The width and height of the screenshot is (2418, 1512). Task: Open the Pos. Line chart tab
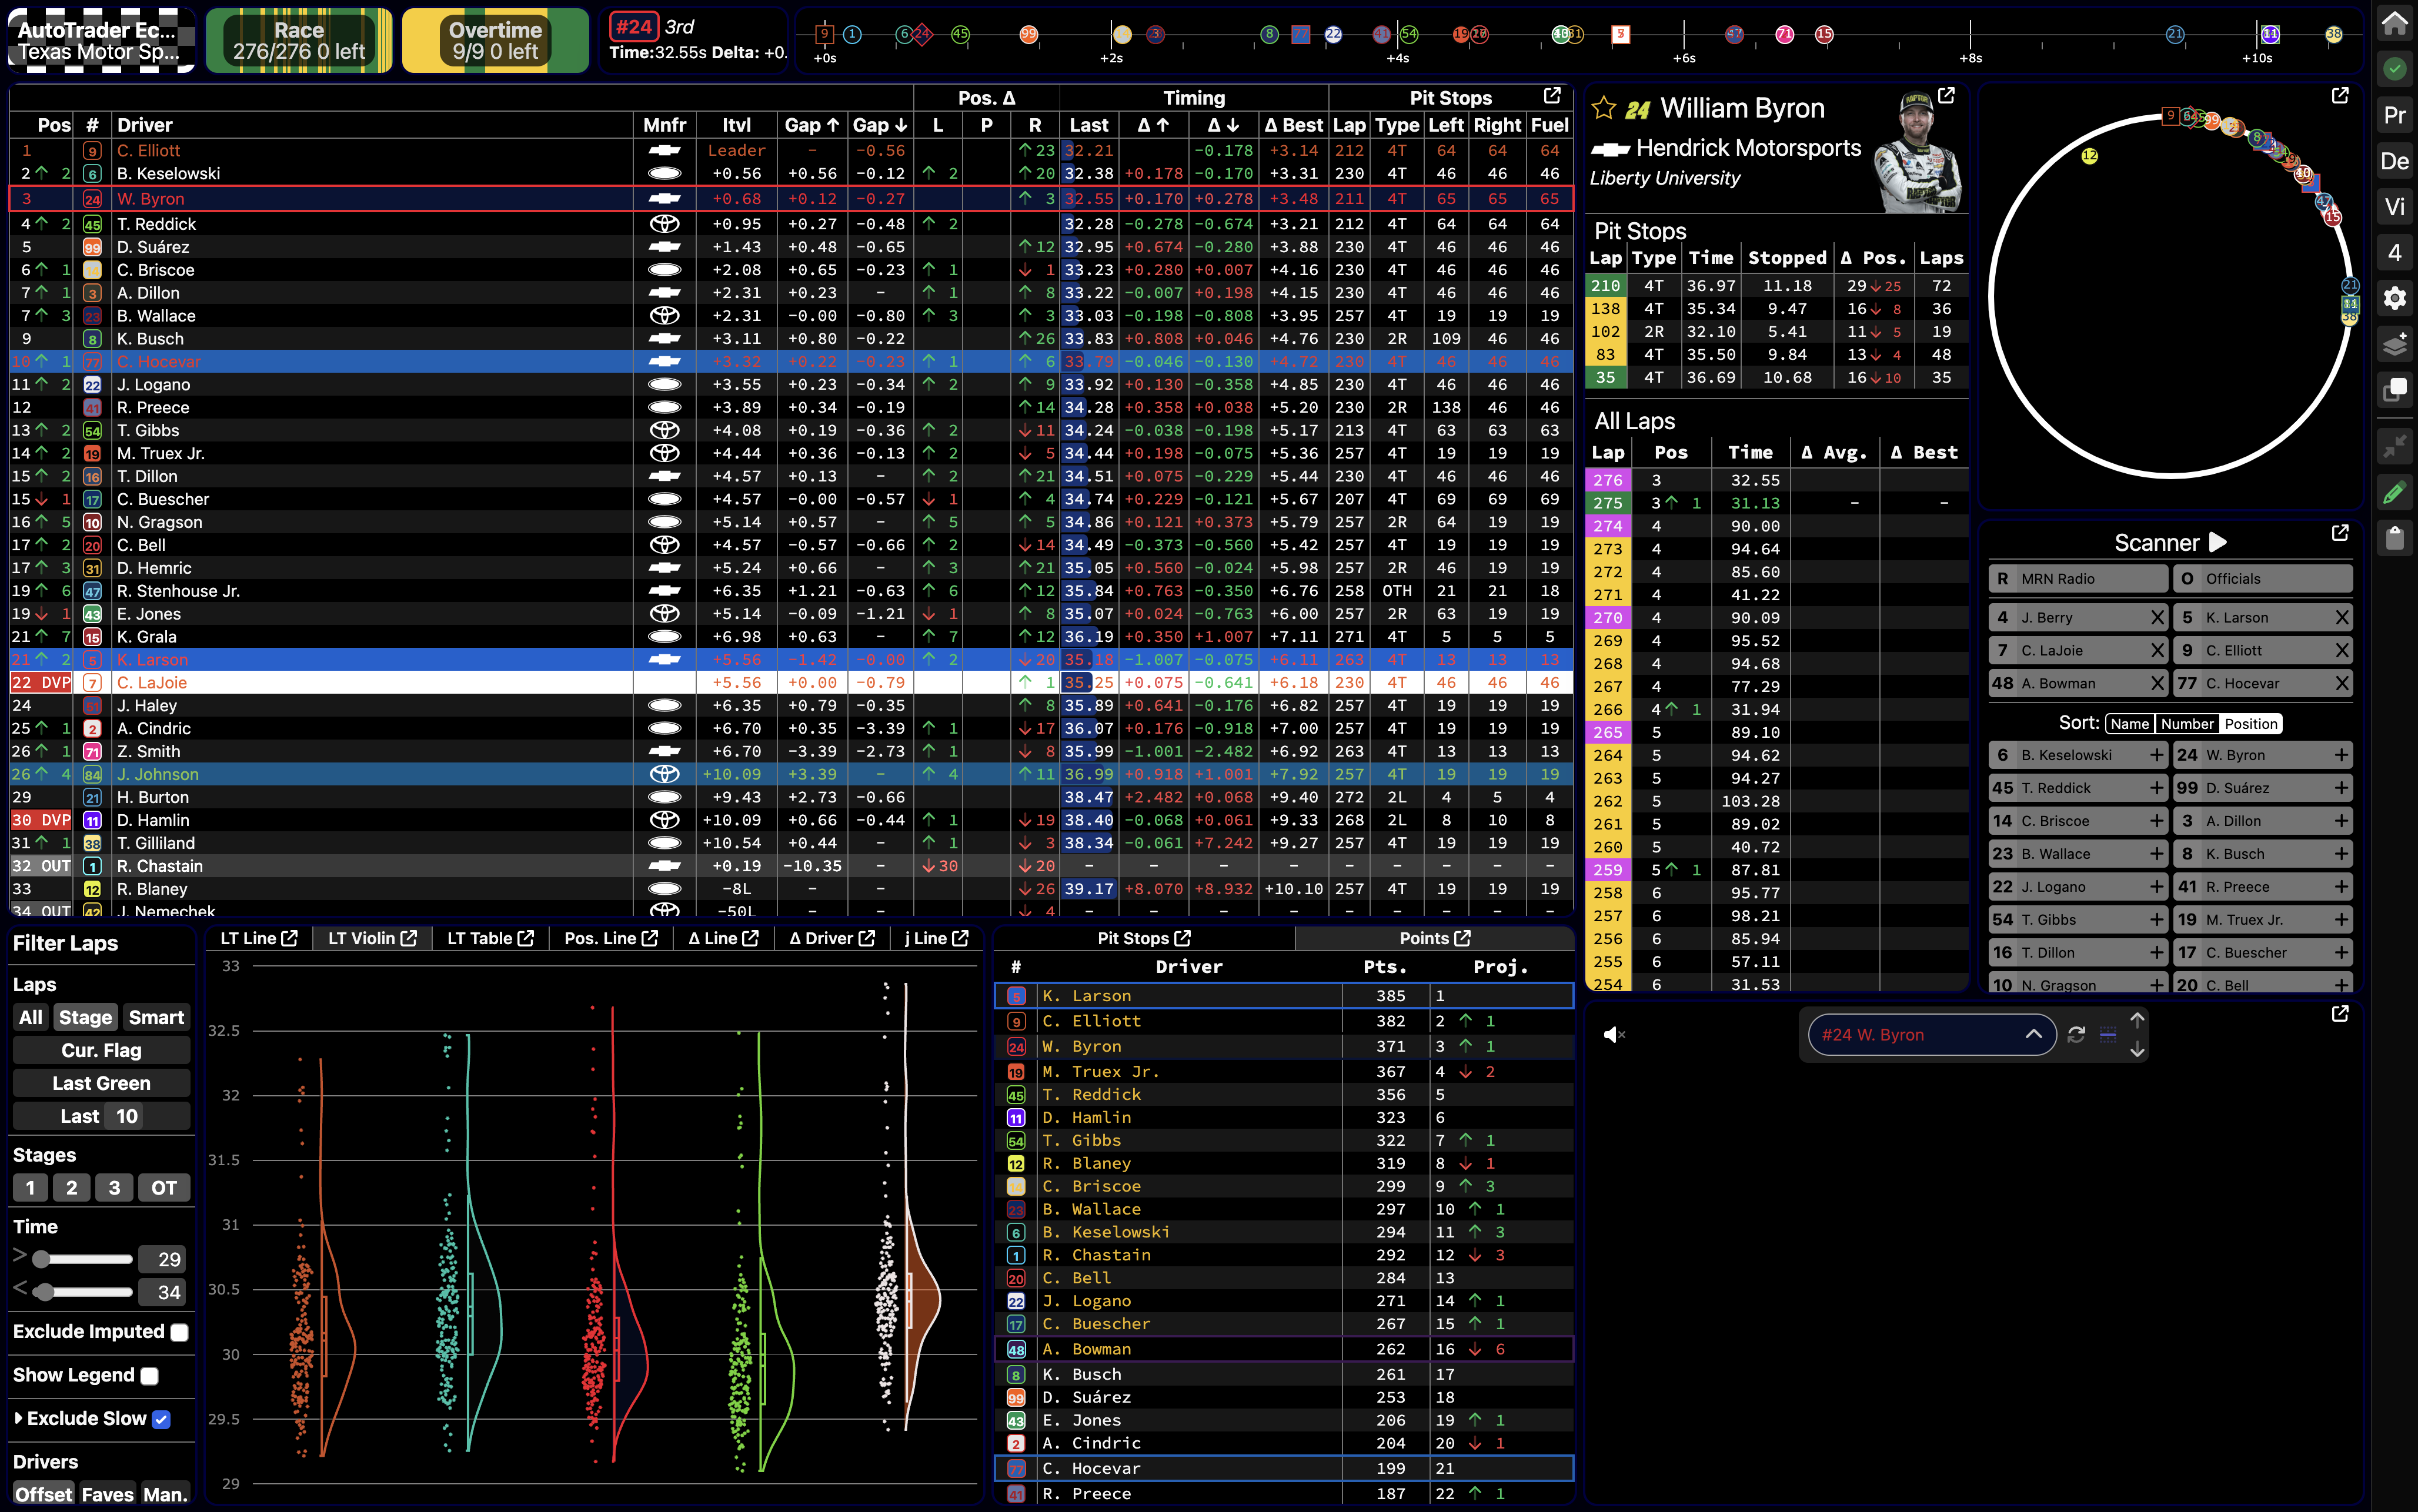[610, 939]
